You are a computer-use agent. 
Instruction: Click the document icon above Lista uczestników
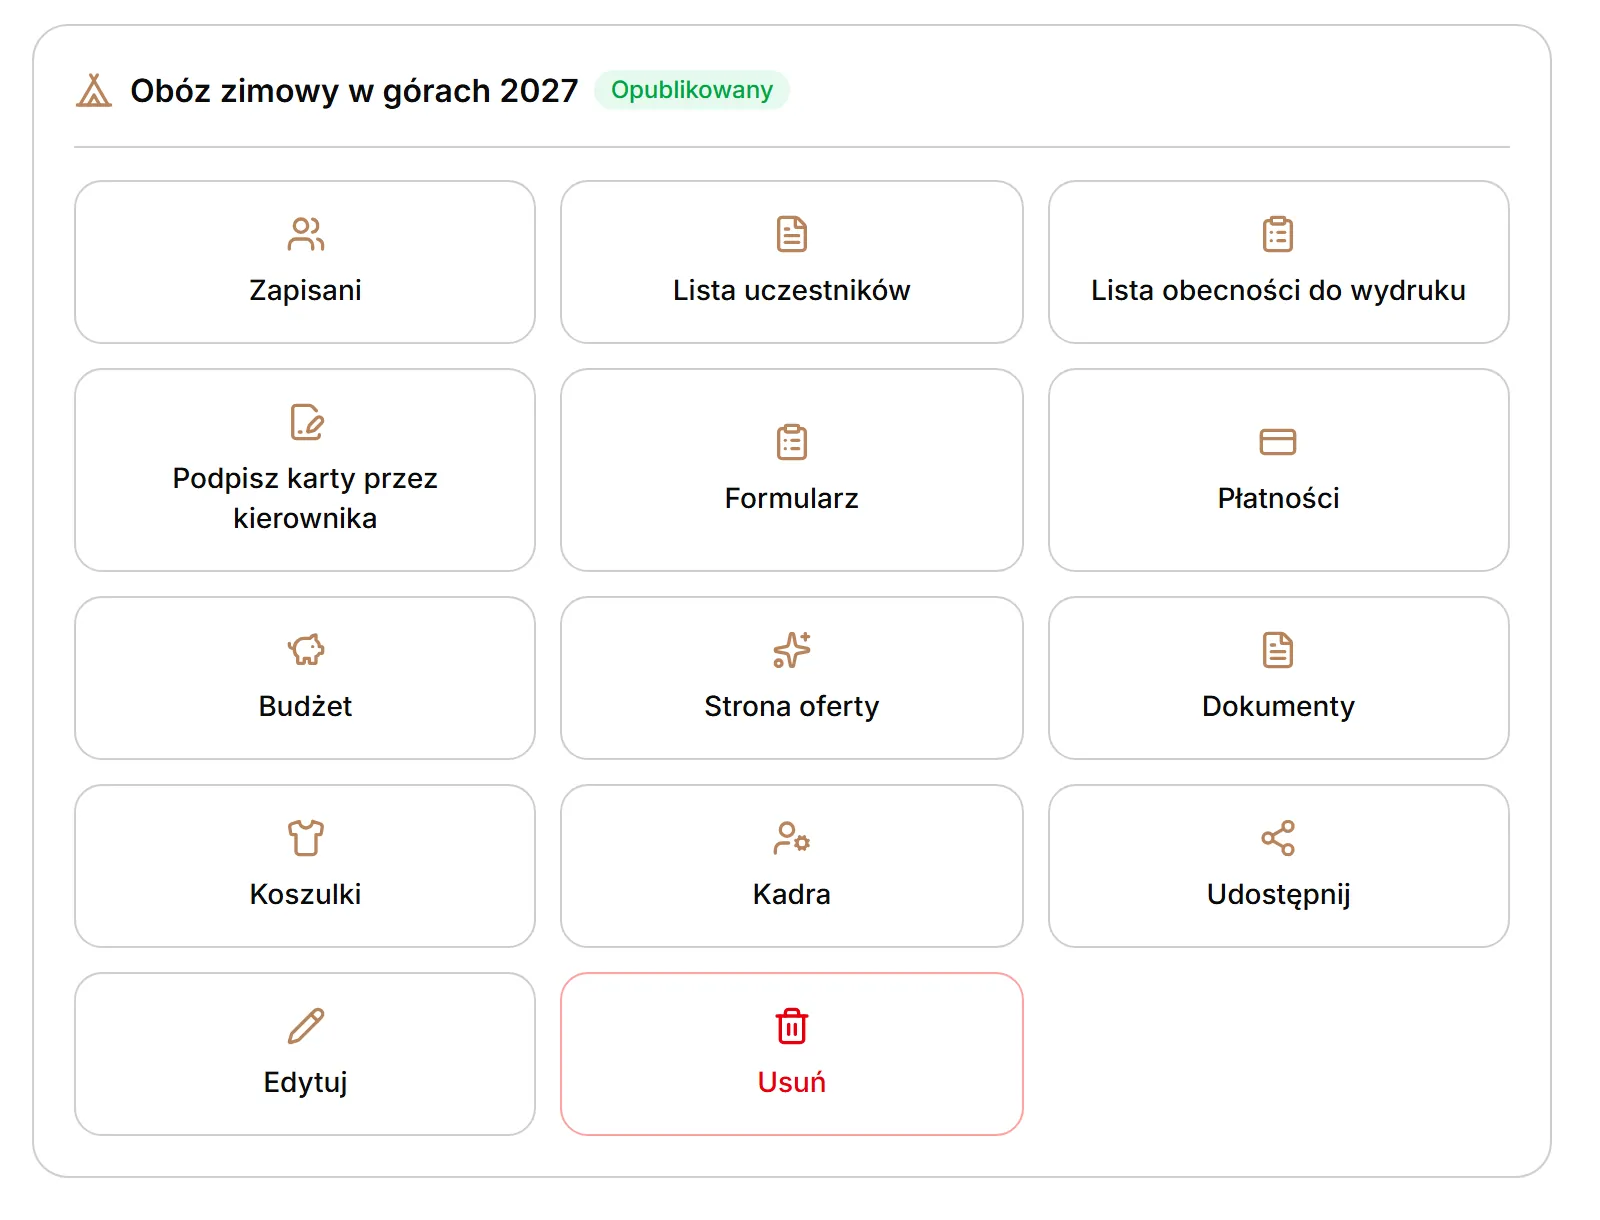tap(792, 234)
